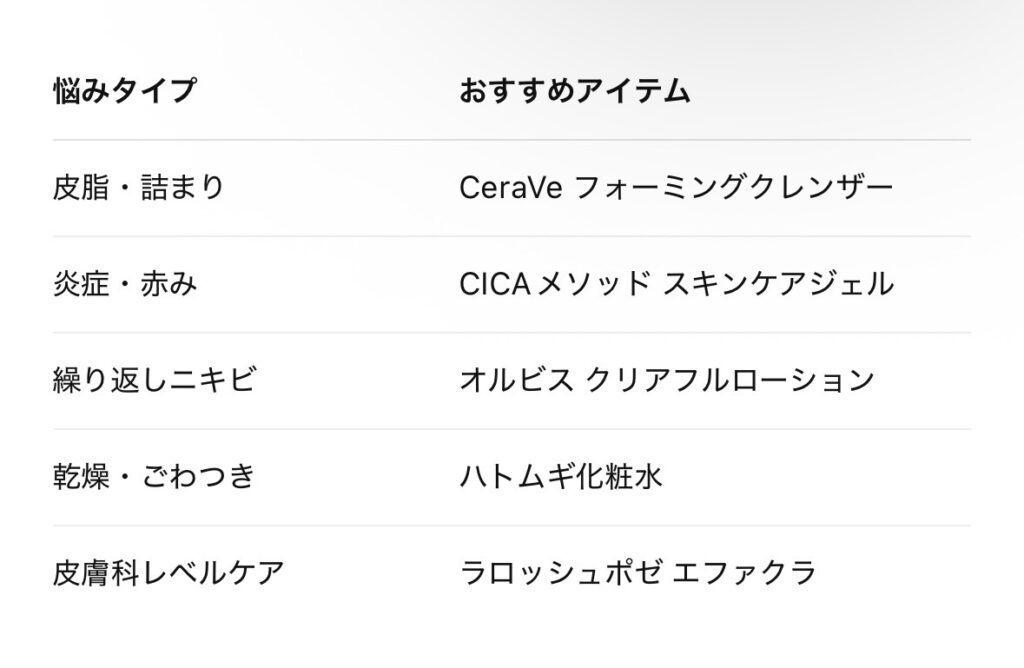Click the おすすめアイテム column header
The height and width of the screenshot is (668, 1024).
(x=574, y=91)
